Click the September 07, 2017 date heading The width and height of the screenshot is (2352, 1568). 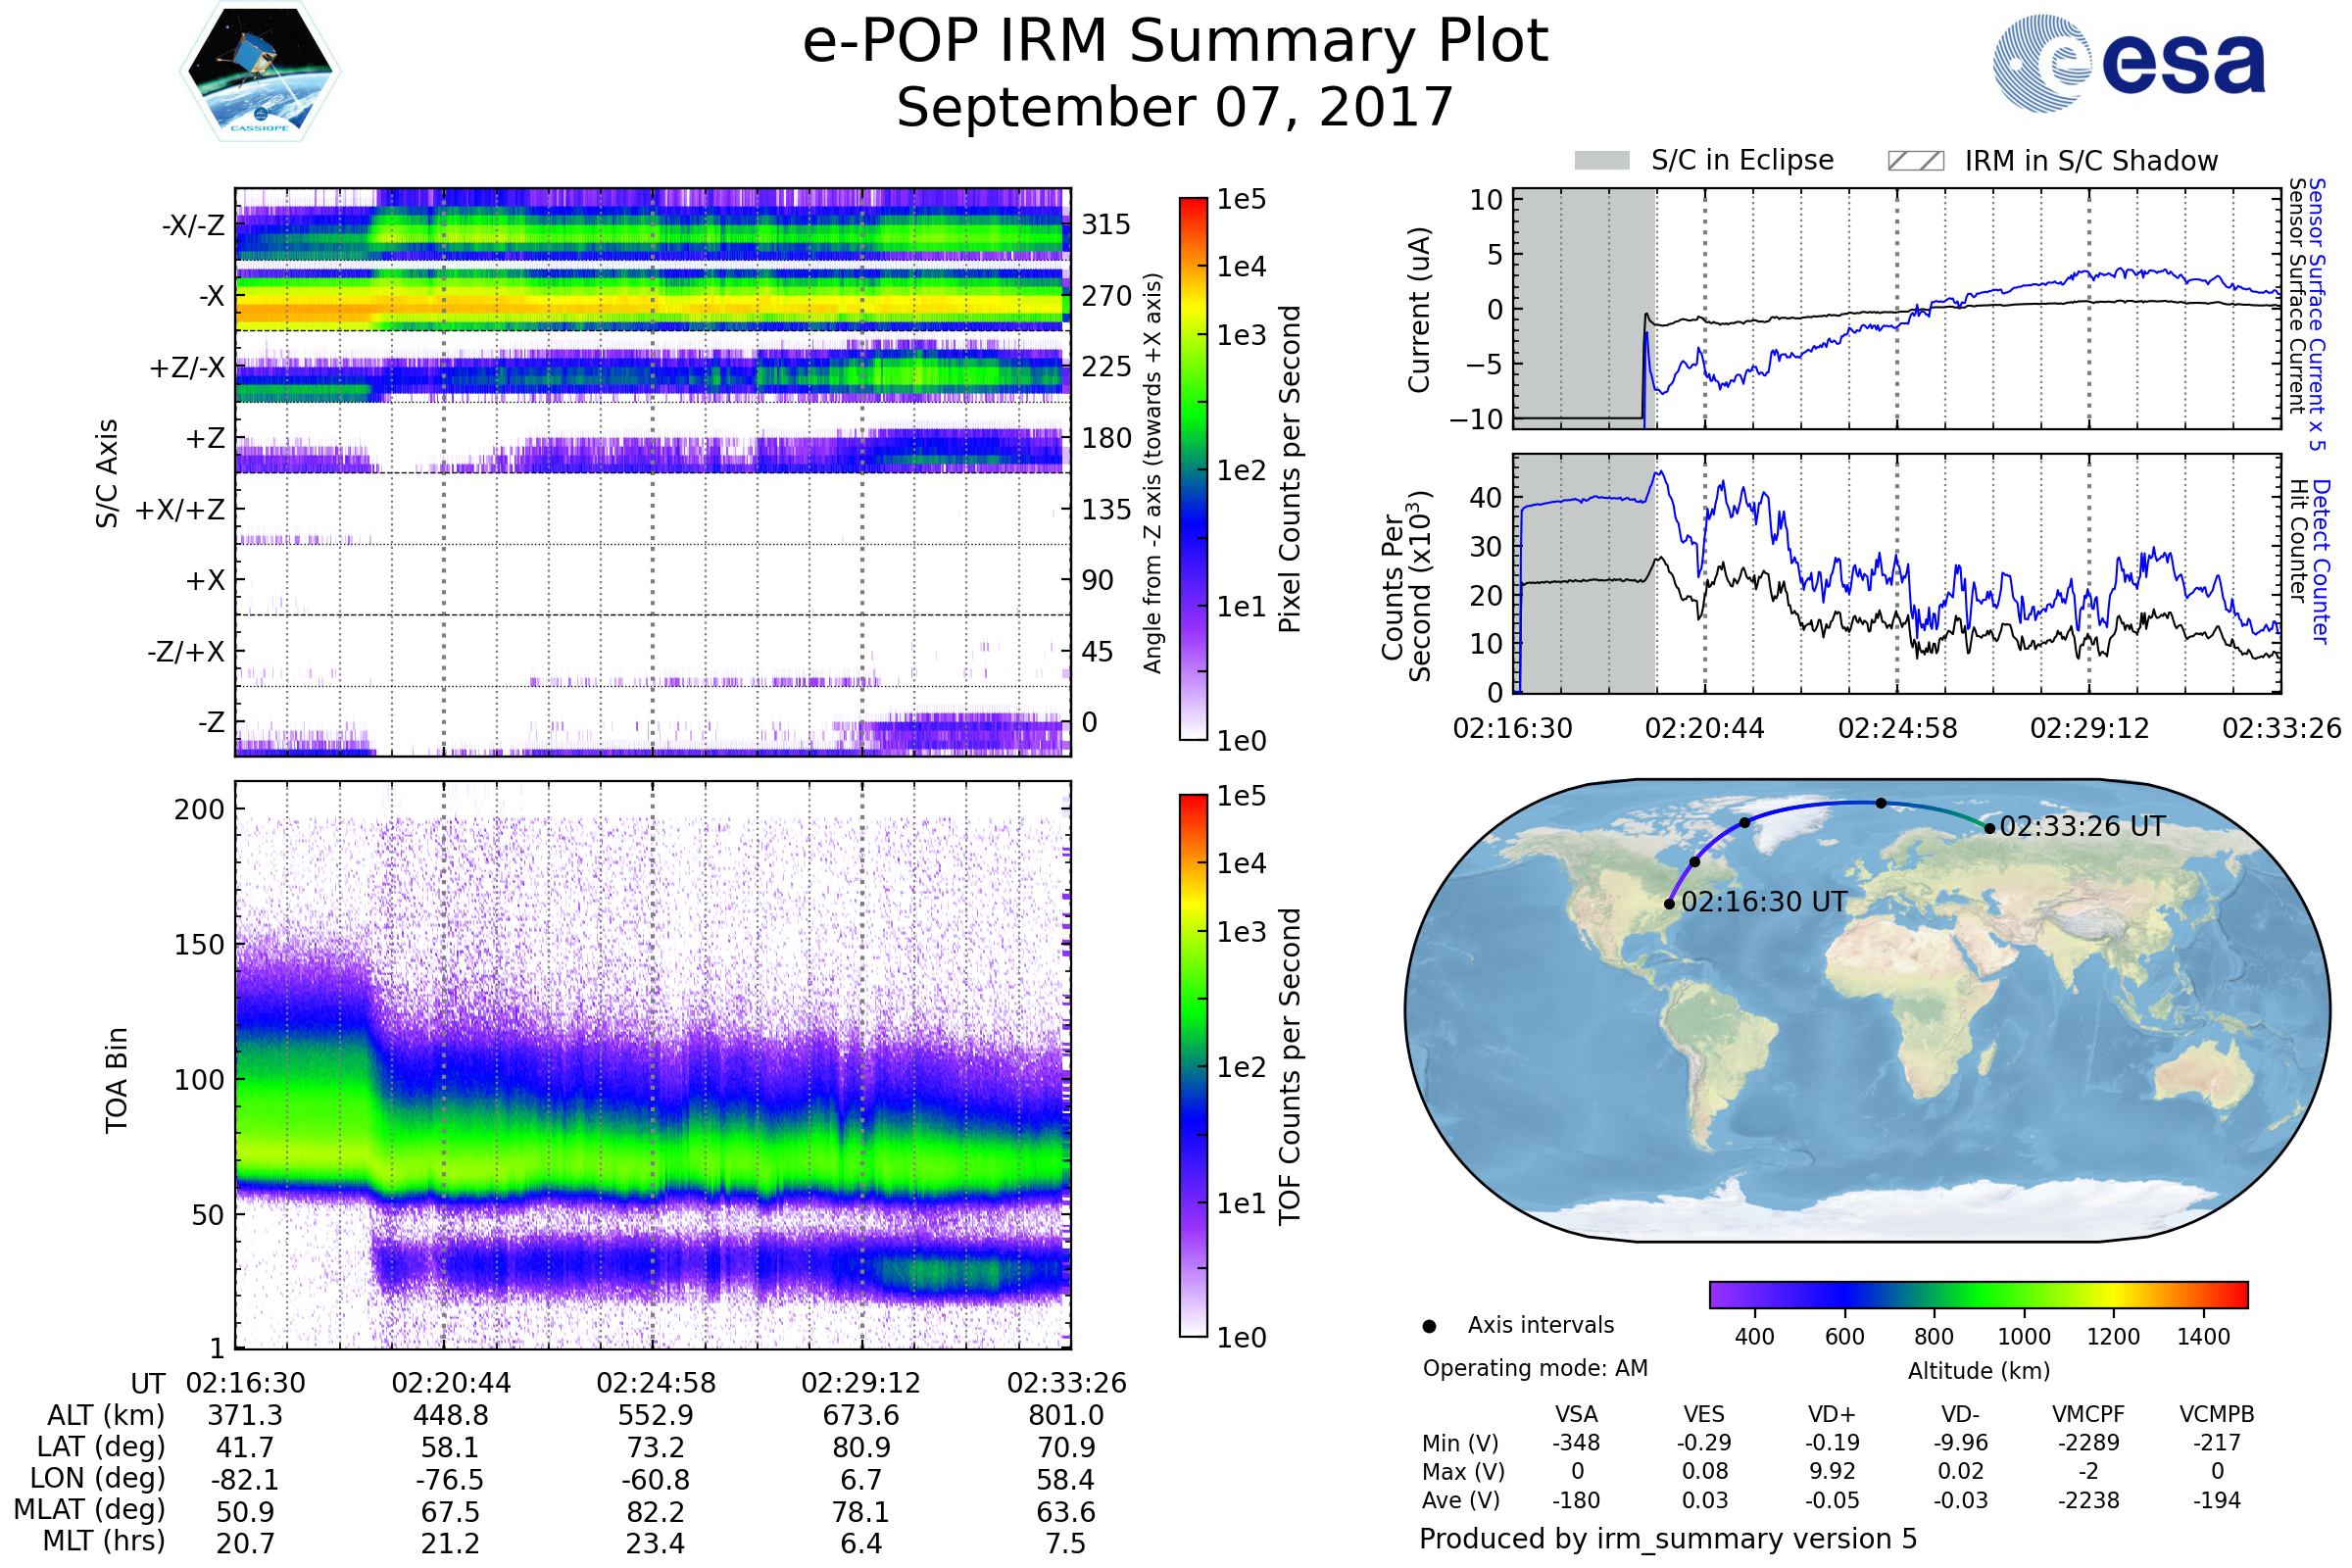[1175, 108]
